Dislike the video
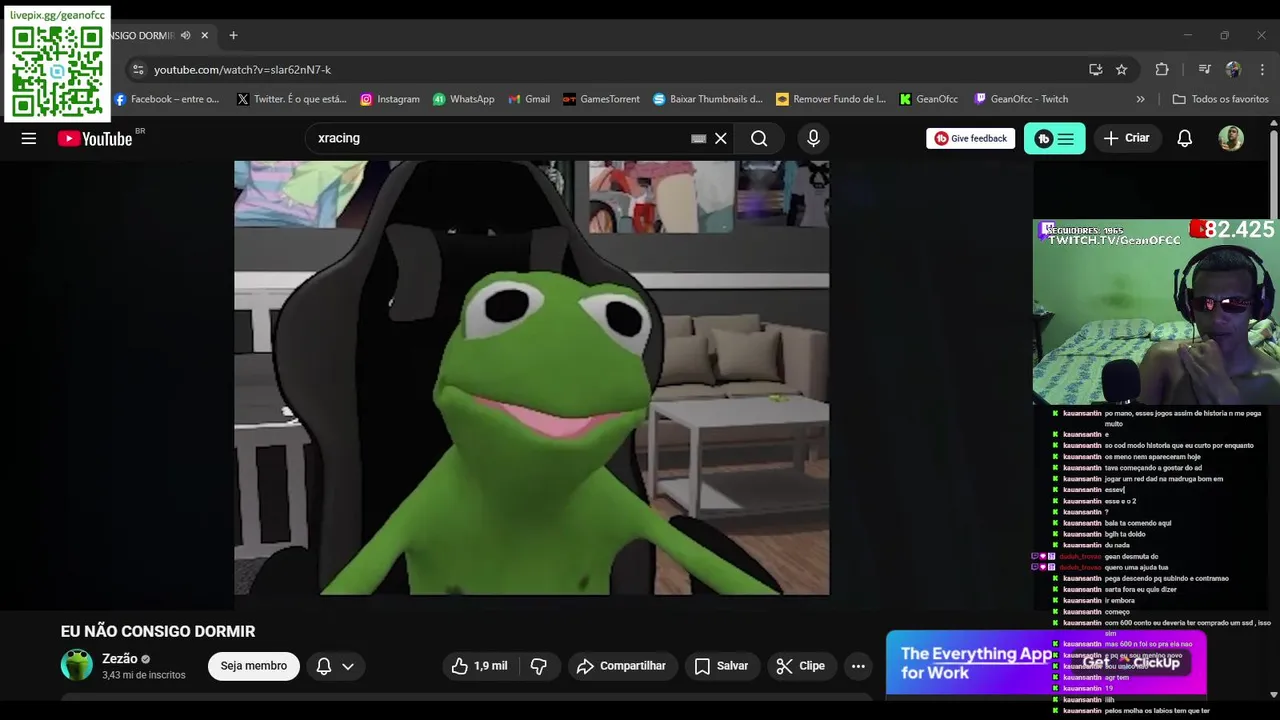The image size is (1280, 720). (x=539, y=666)
